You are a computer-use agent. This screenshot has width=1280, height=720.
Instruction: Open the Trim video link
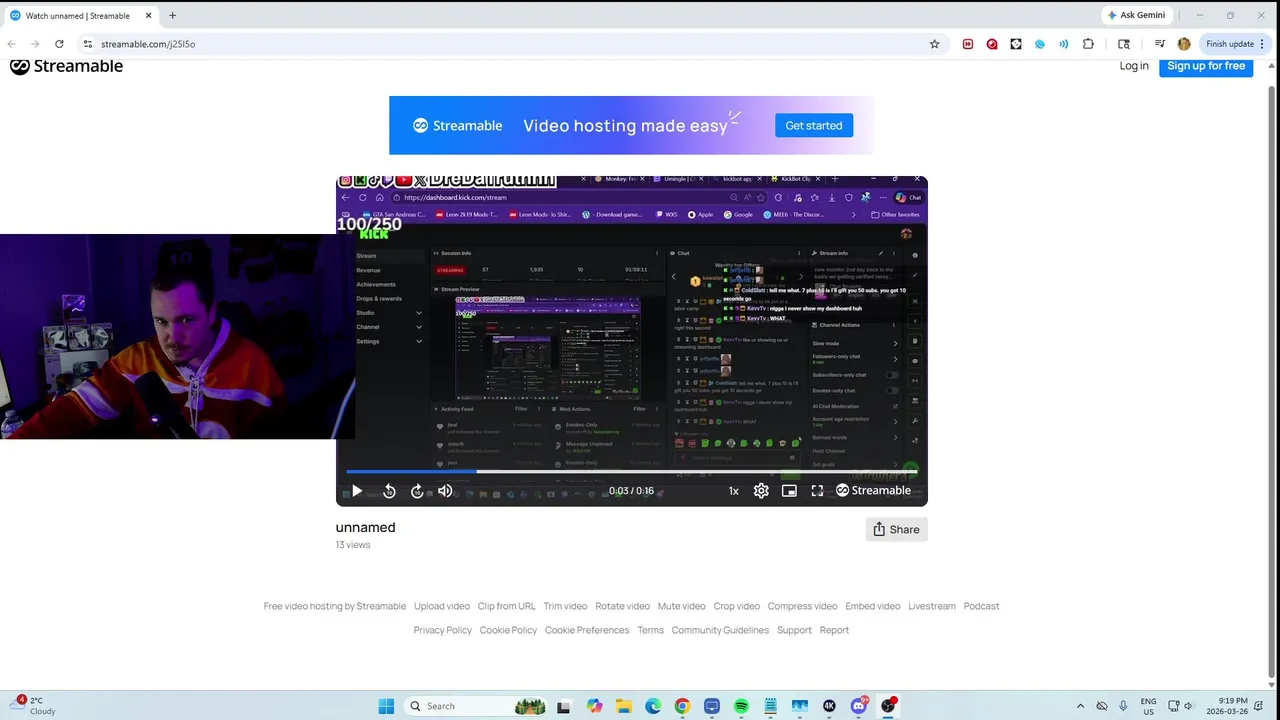point(565,606)
